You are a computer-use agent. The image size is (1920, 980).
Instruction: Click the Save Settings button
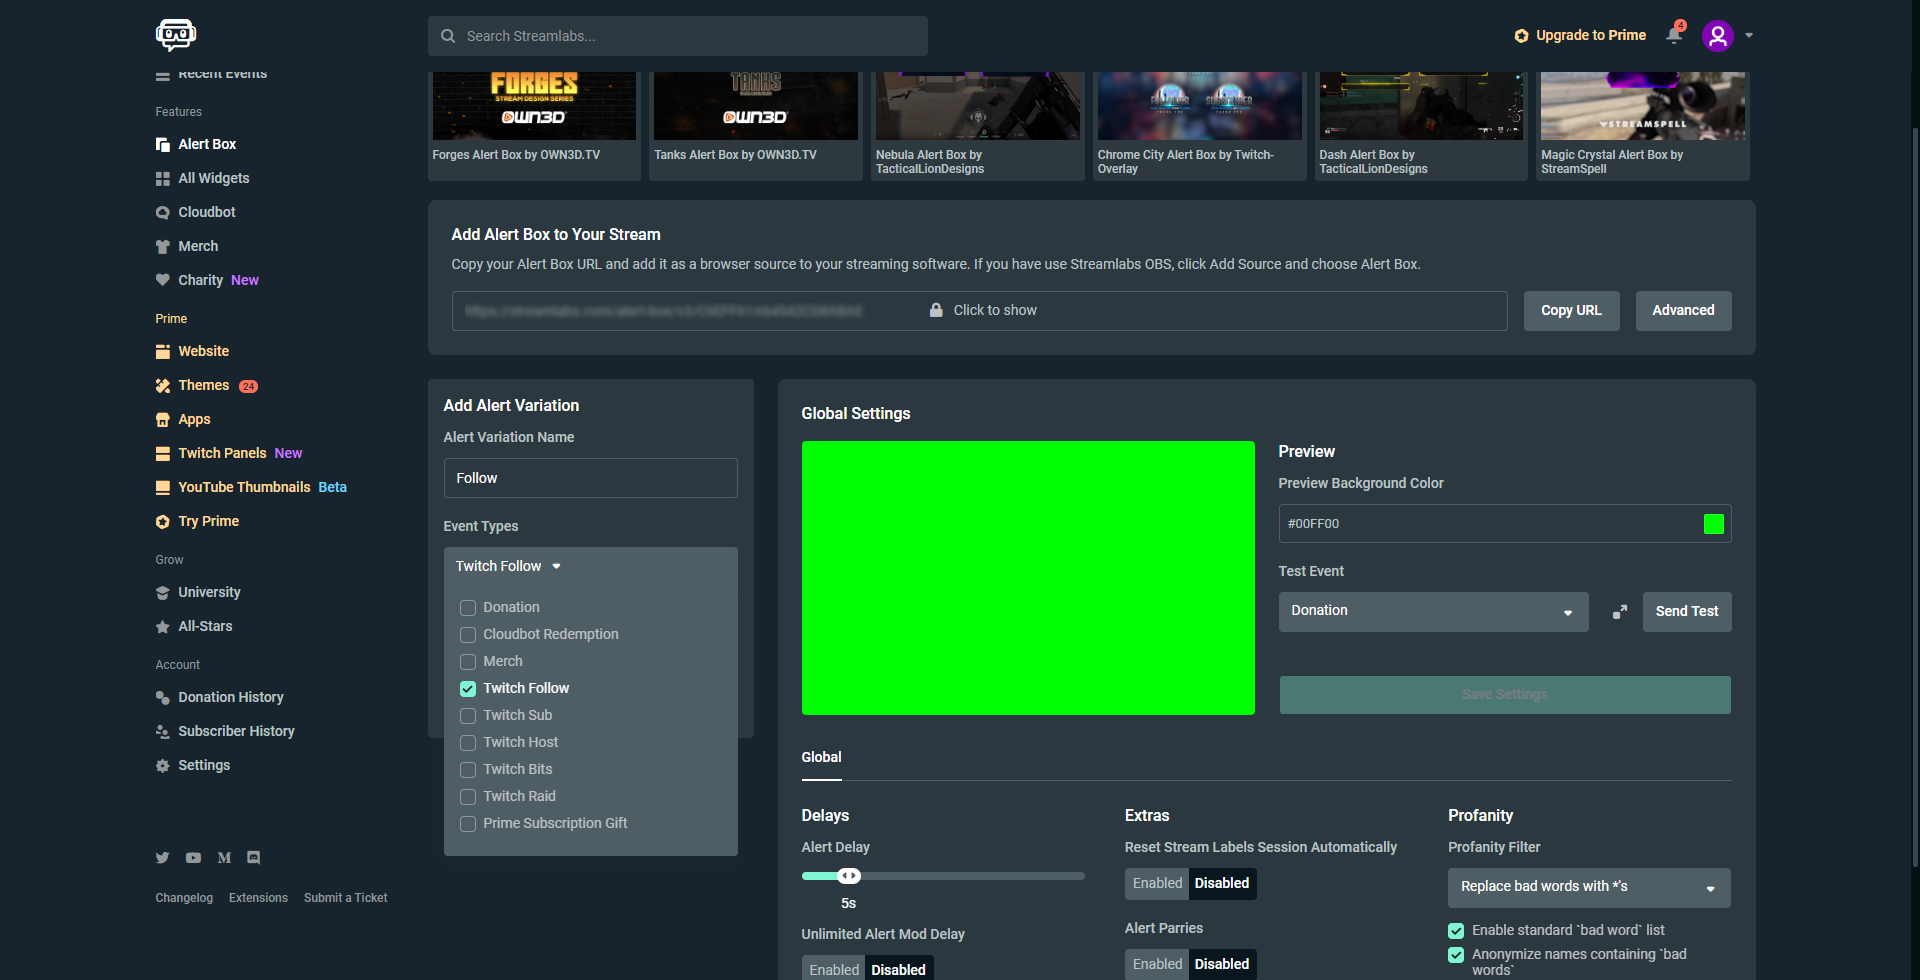1505,695
